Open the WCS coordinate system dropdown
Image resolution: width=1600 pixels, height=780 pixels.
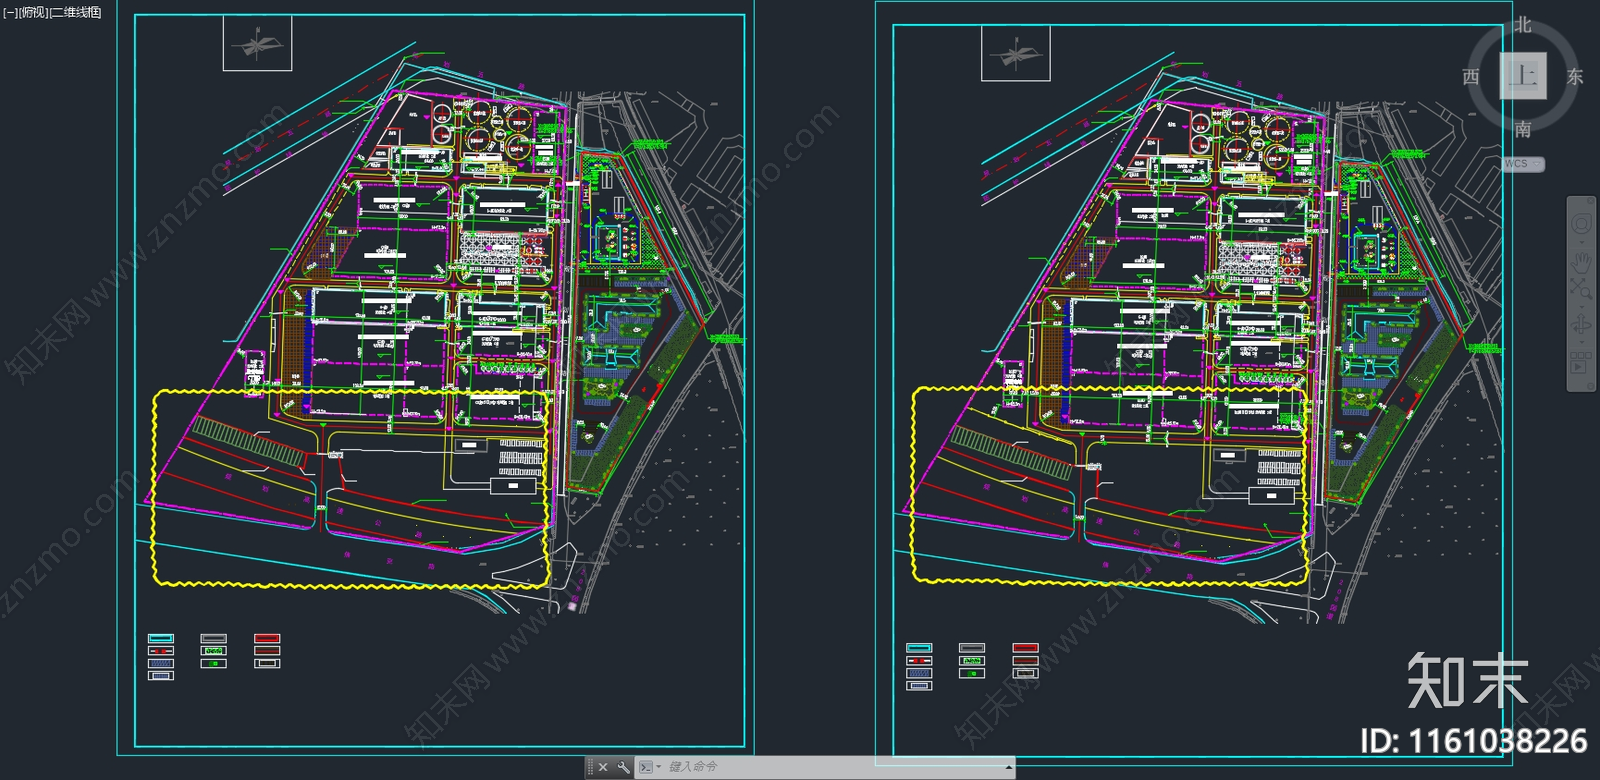pos(1524,164)
